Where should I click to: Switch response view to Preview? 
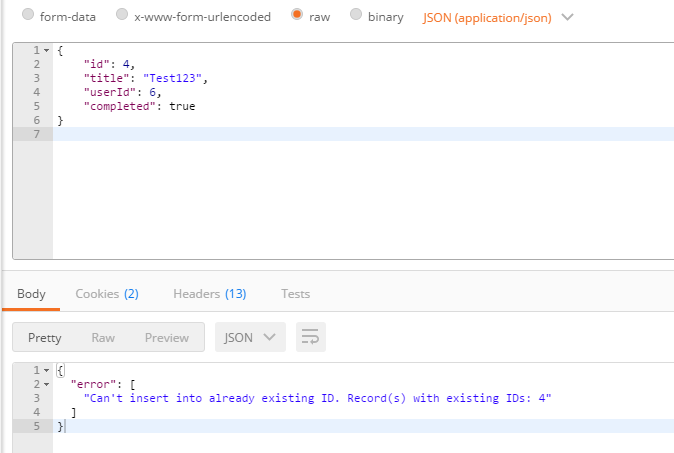point(167,338)
